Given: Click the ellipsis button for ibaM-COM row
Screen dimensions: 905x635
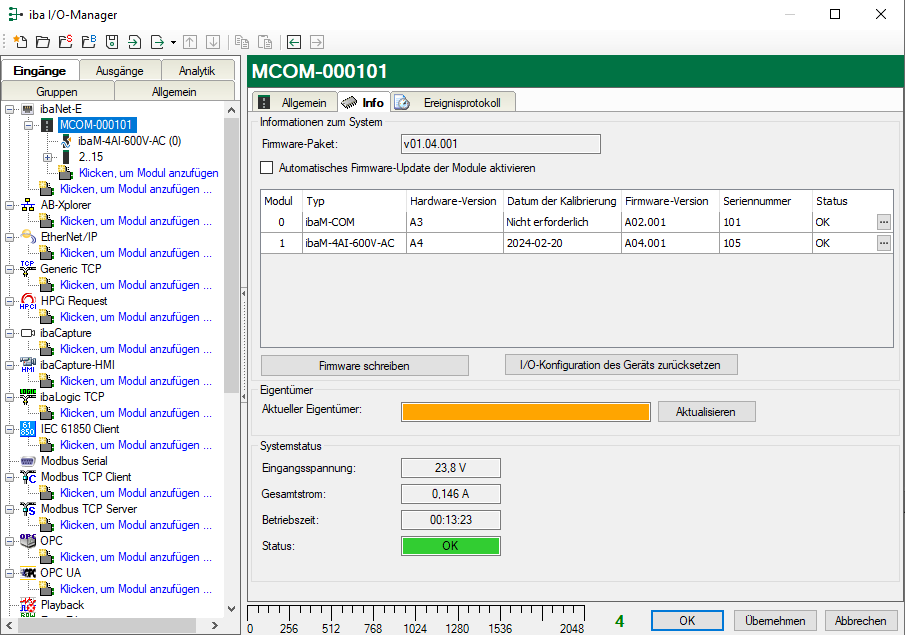Looking at the screenshot, I should coord(883,221).
